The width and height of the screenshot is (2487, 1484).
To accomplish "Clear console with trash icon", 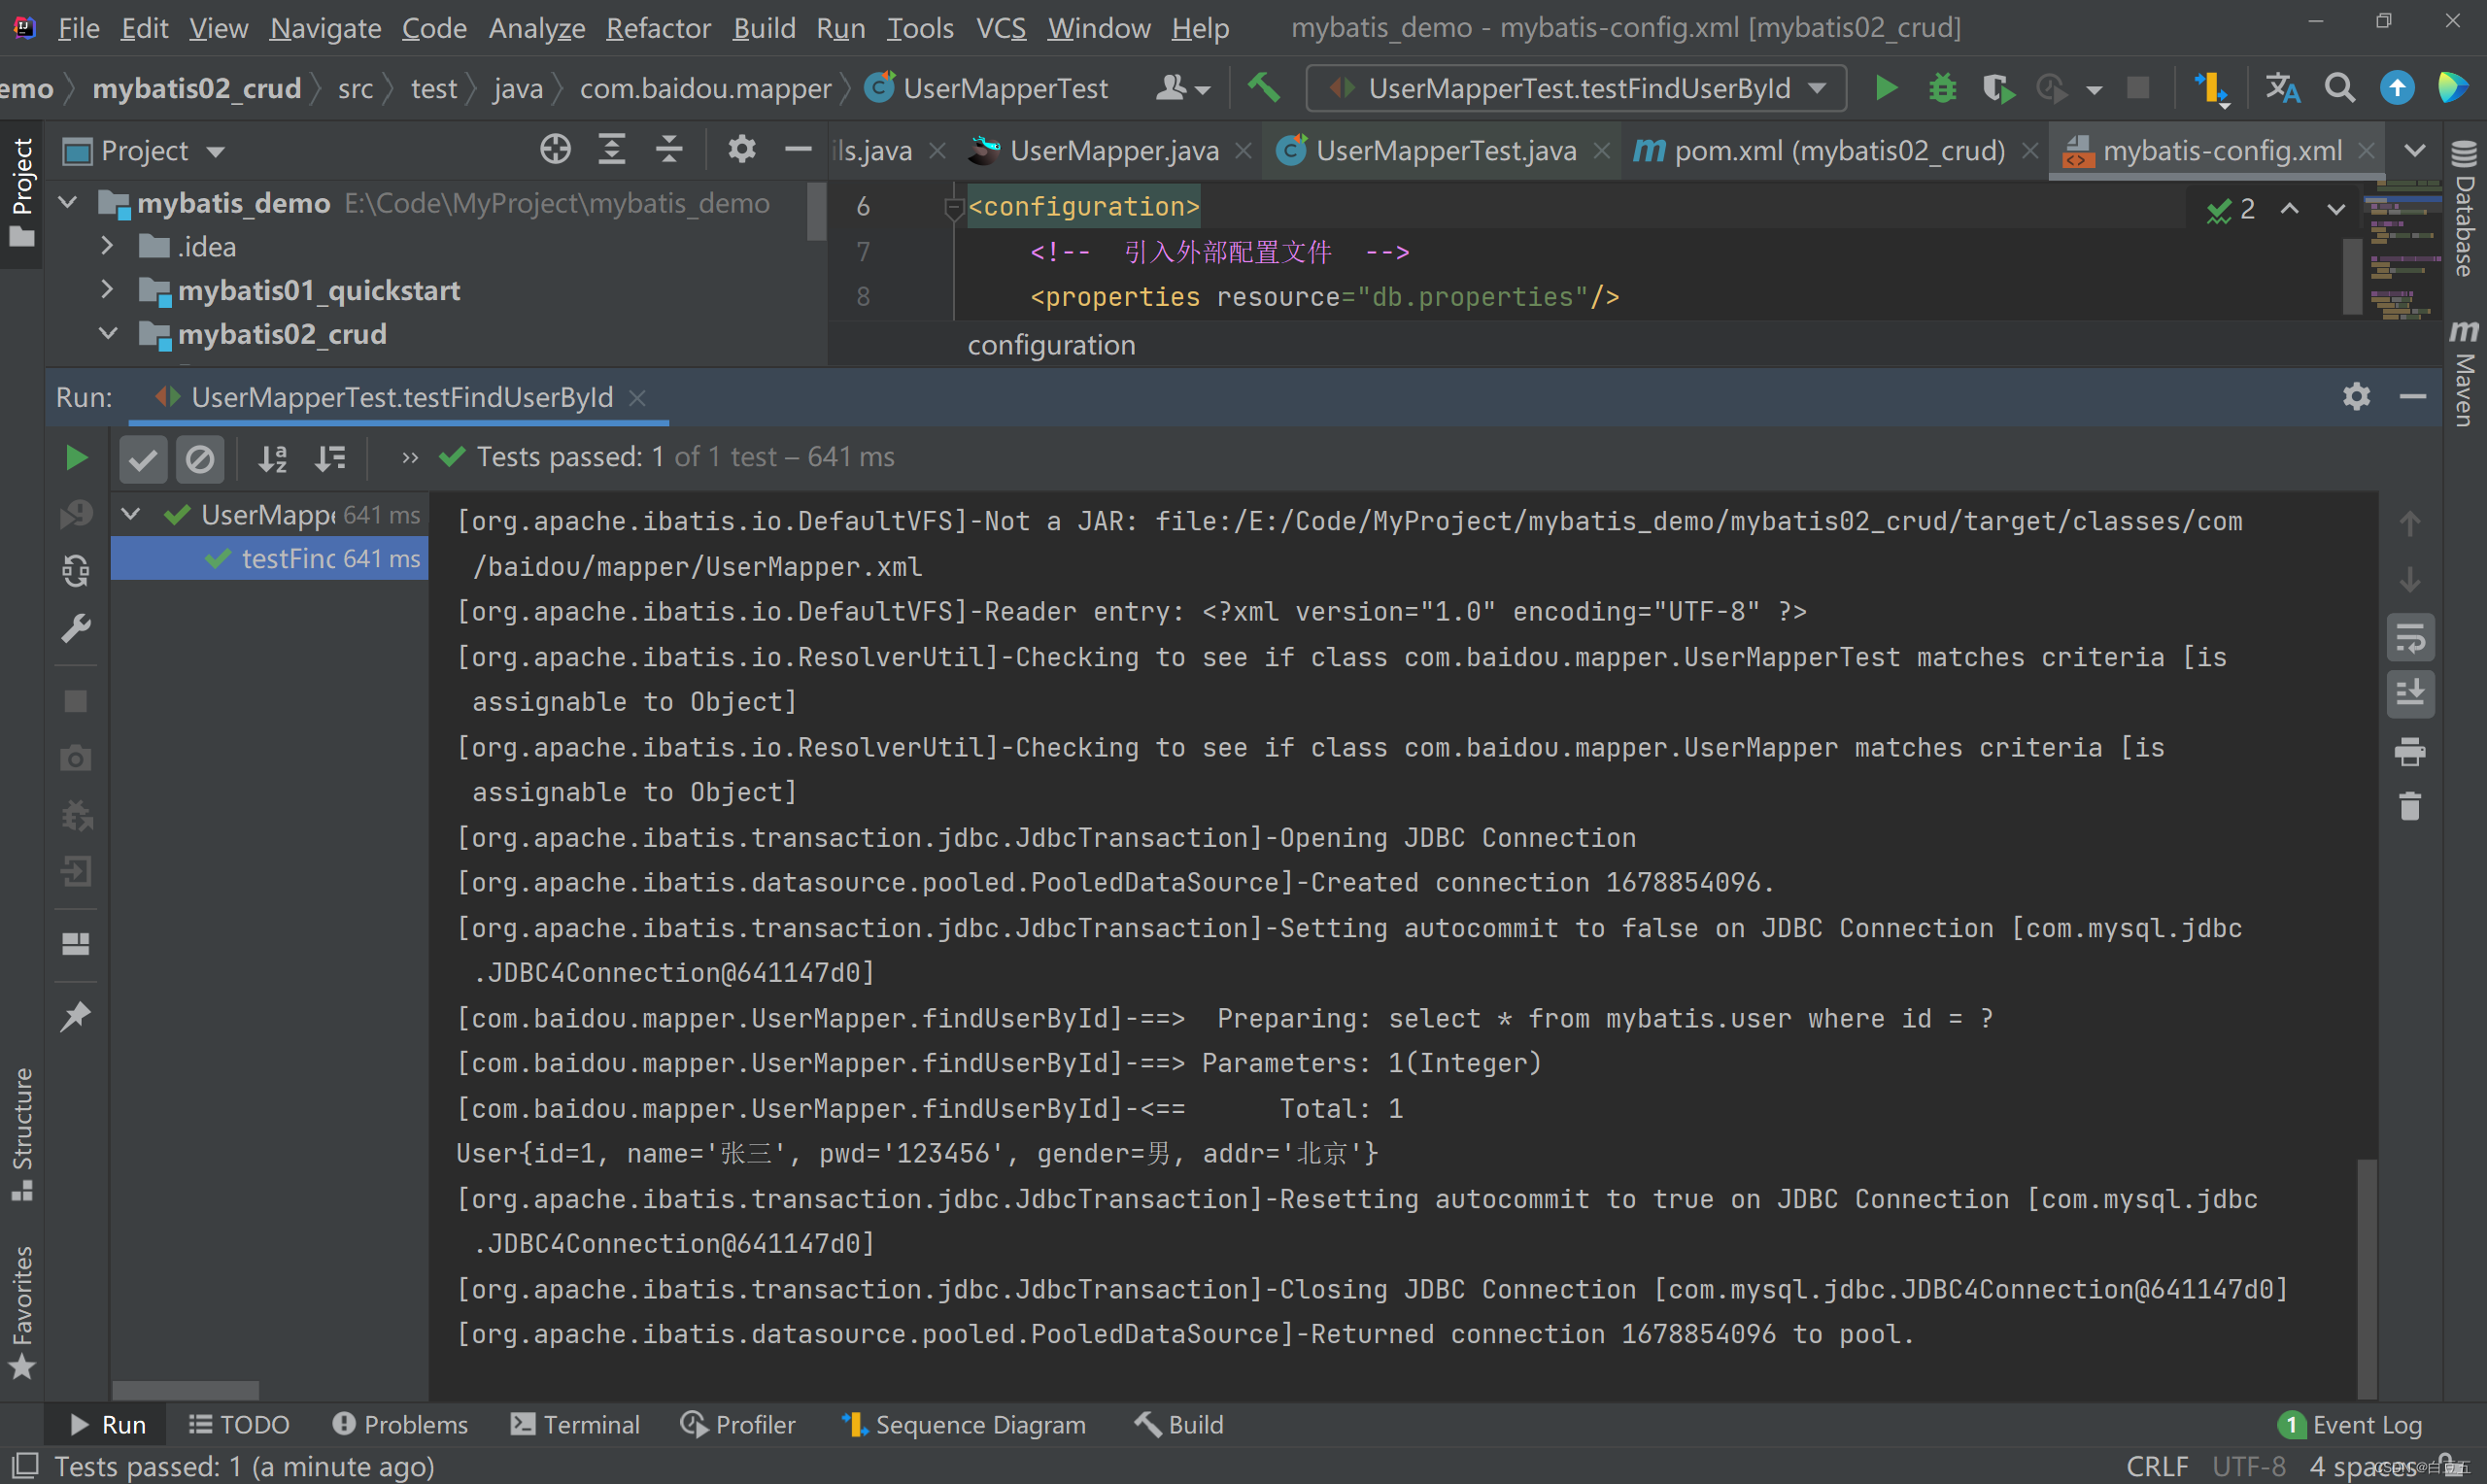I will coord(2410,806).
